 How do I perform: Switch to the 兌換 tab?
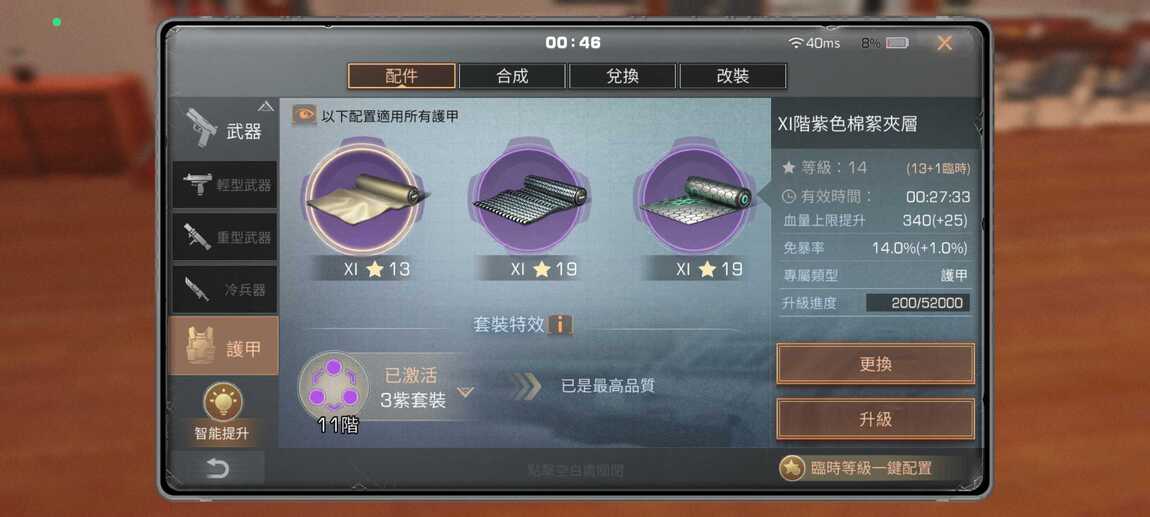click(x=622, y=76)
